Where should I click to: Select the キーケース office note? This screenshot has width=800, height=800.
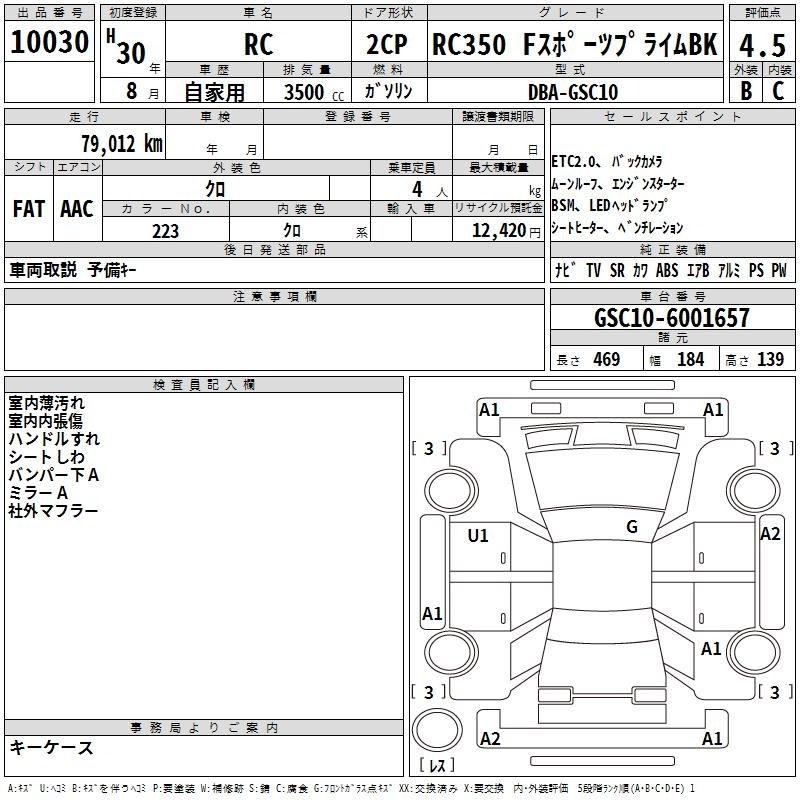51,747
